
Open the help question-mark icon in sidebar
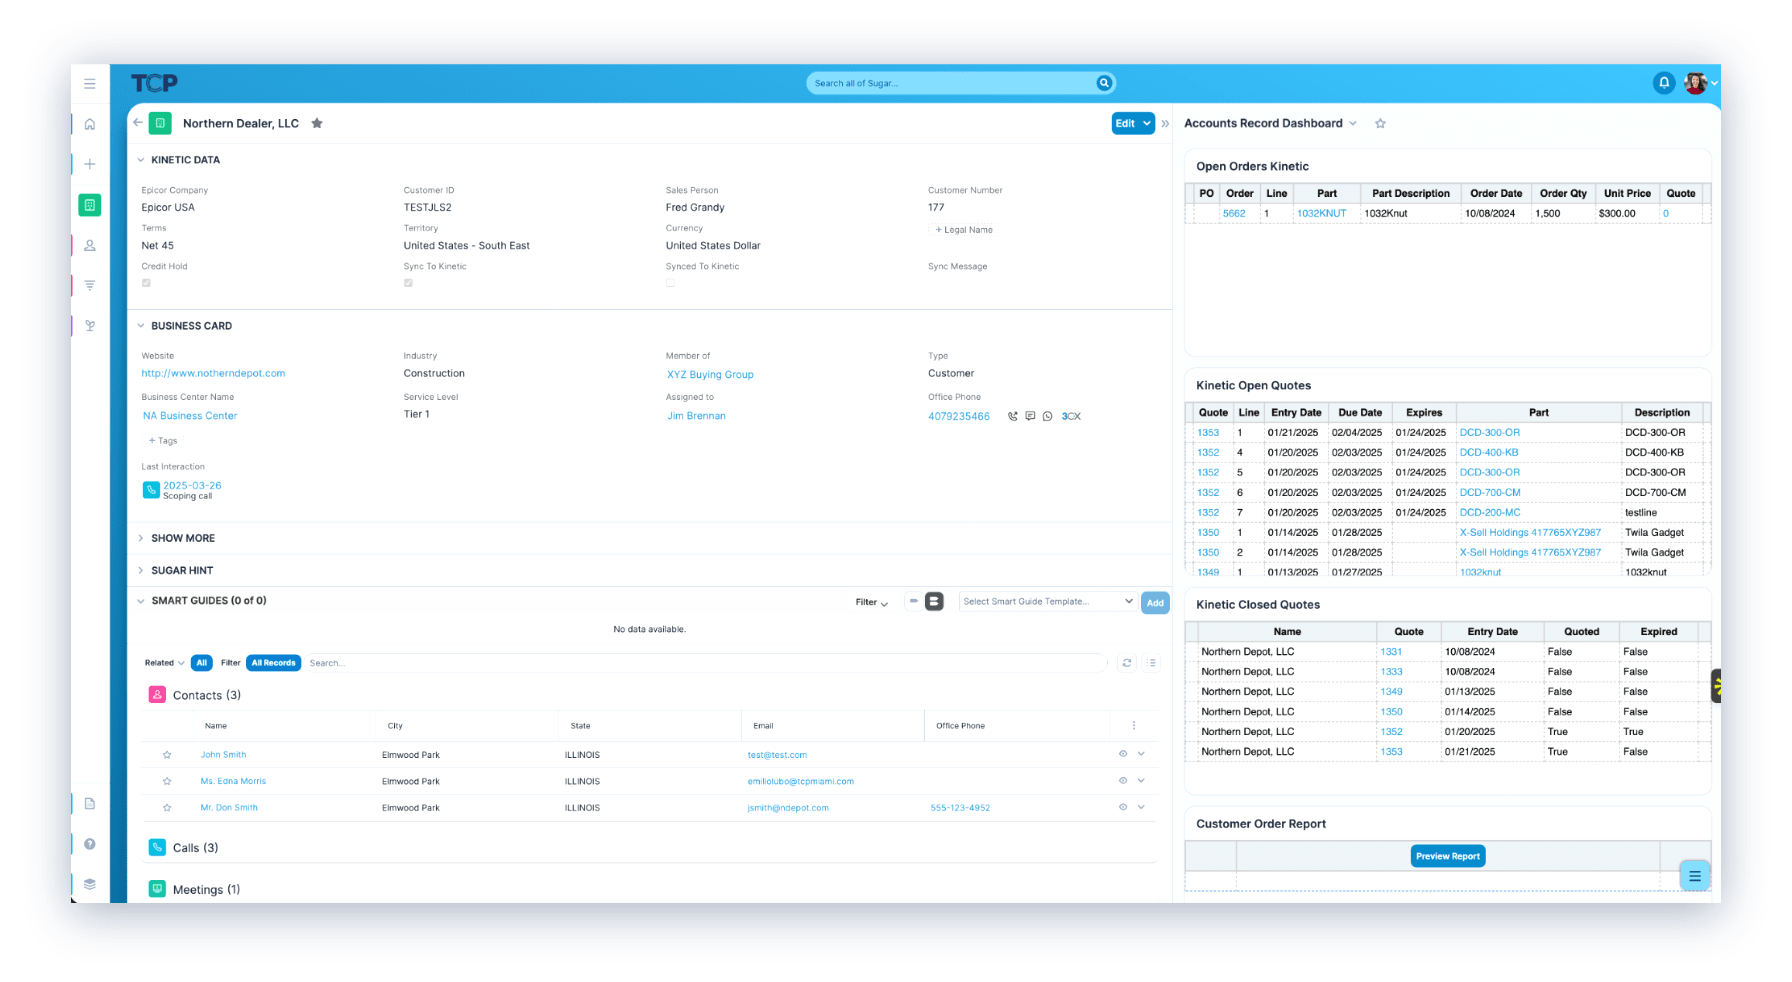[90, 844]
